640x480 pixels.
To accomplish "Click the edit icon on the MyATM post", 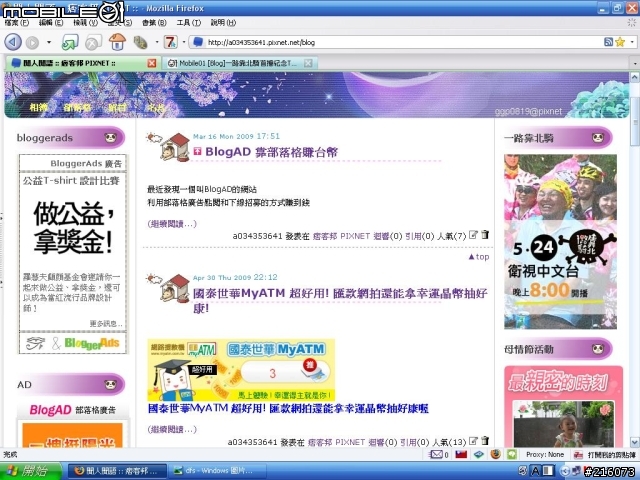I will coord(473,441).
